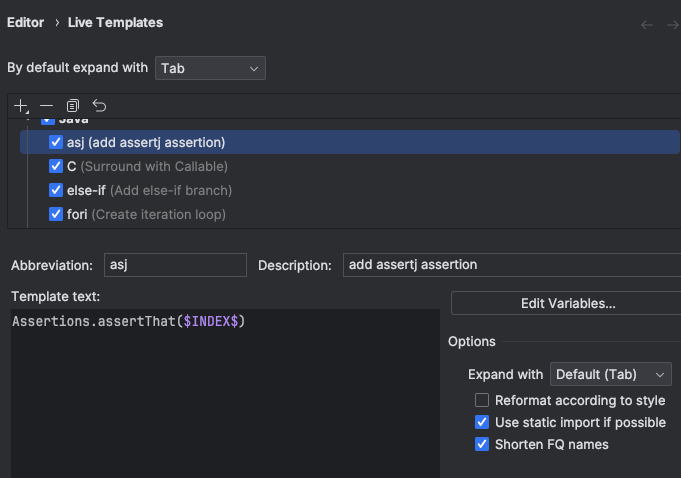Select the C (Surround with Callable) template
Image resolution: width=681 pixels, height=478 pixels.
(x=148, y=166)
